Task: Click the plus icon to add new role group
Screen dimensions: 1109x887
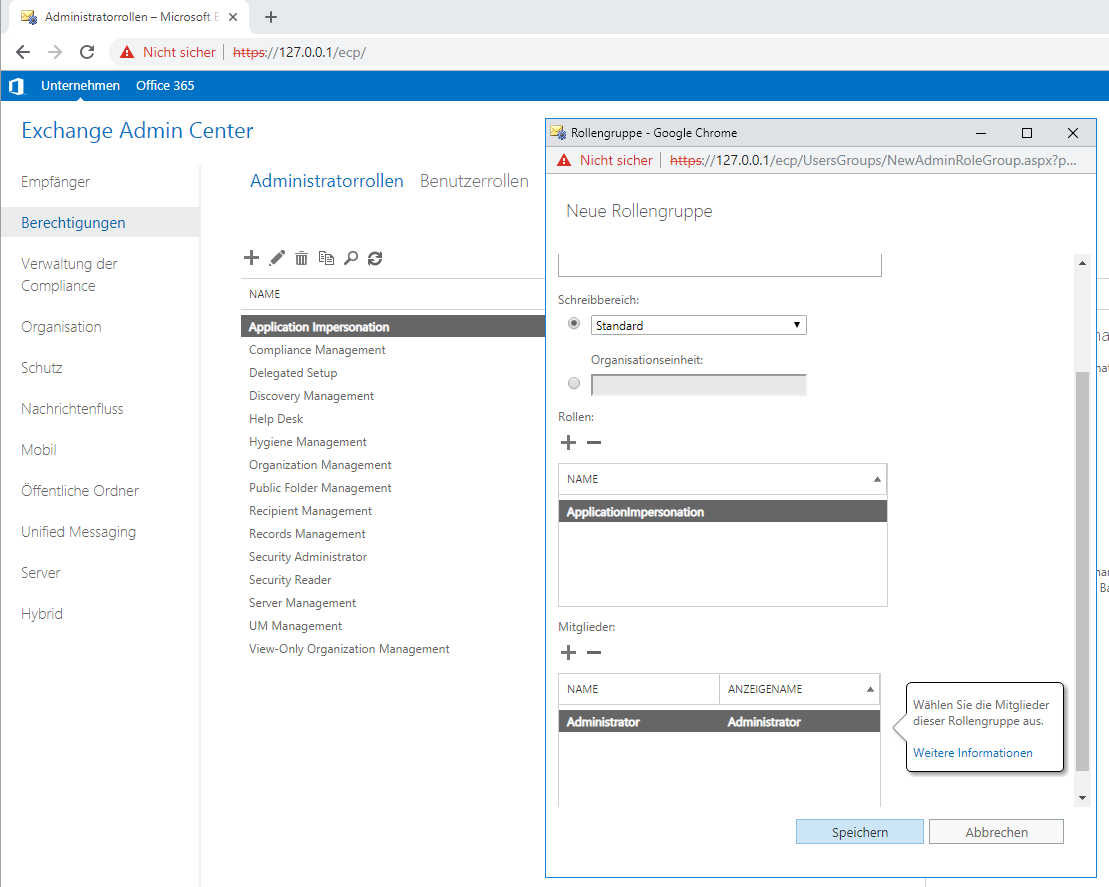Action: [251, 258]
